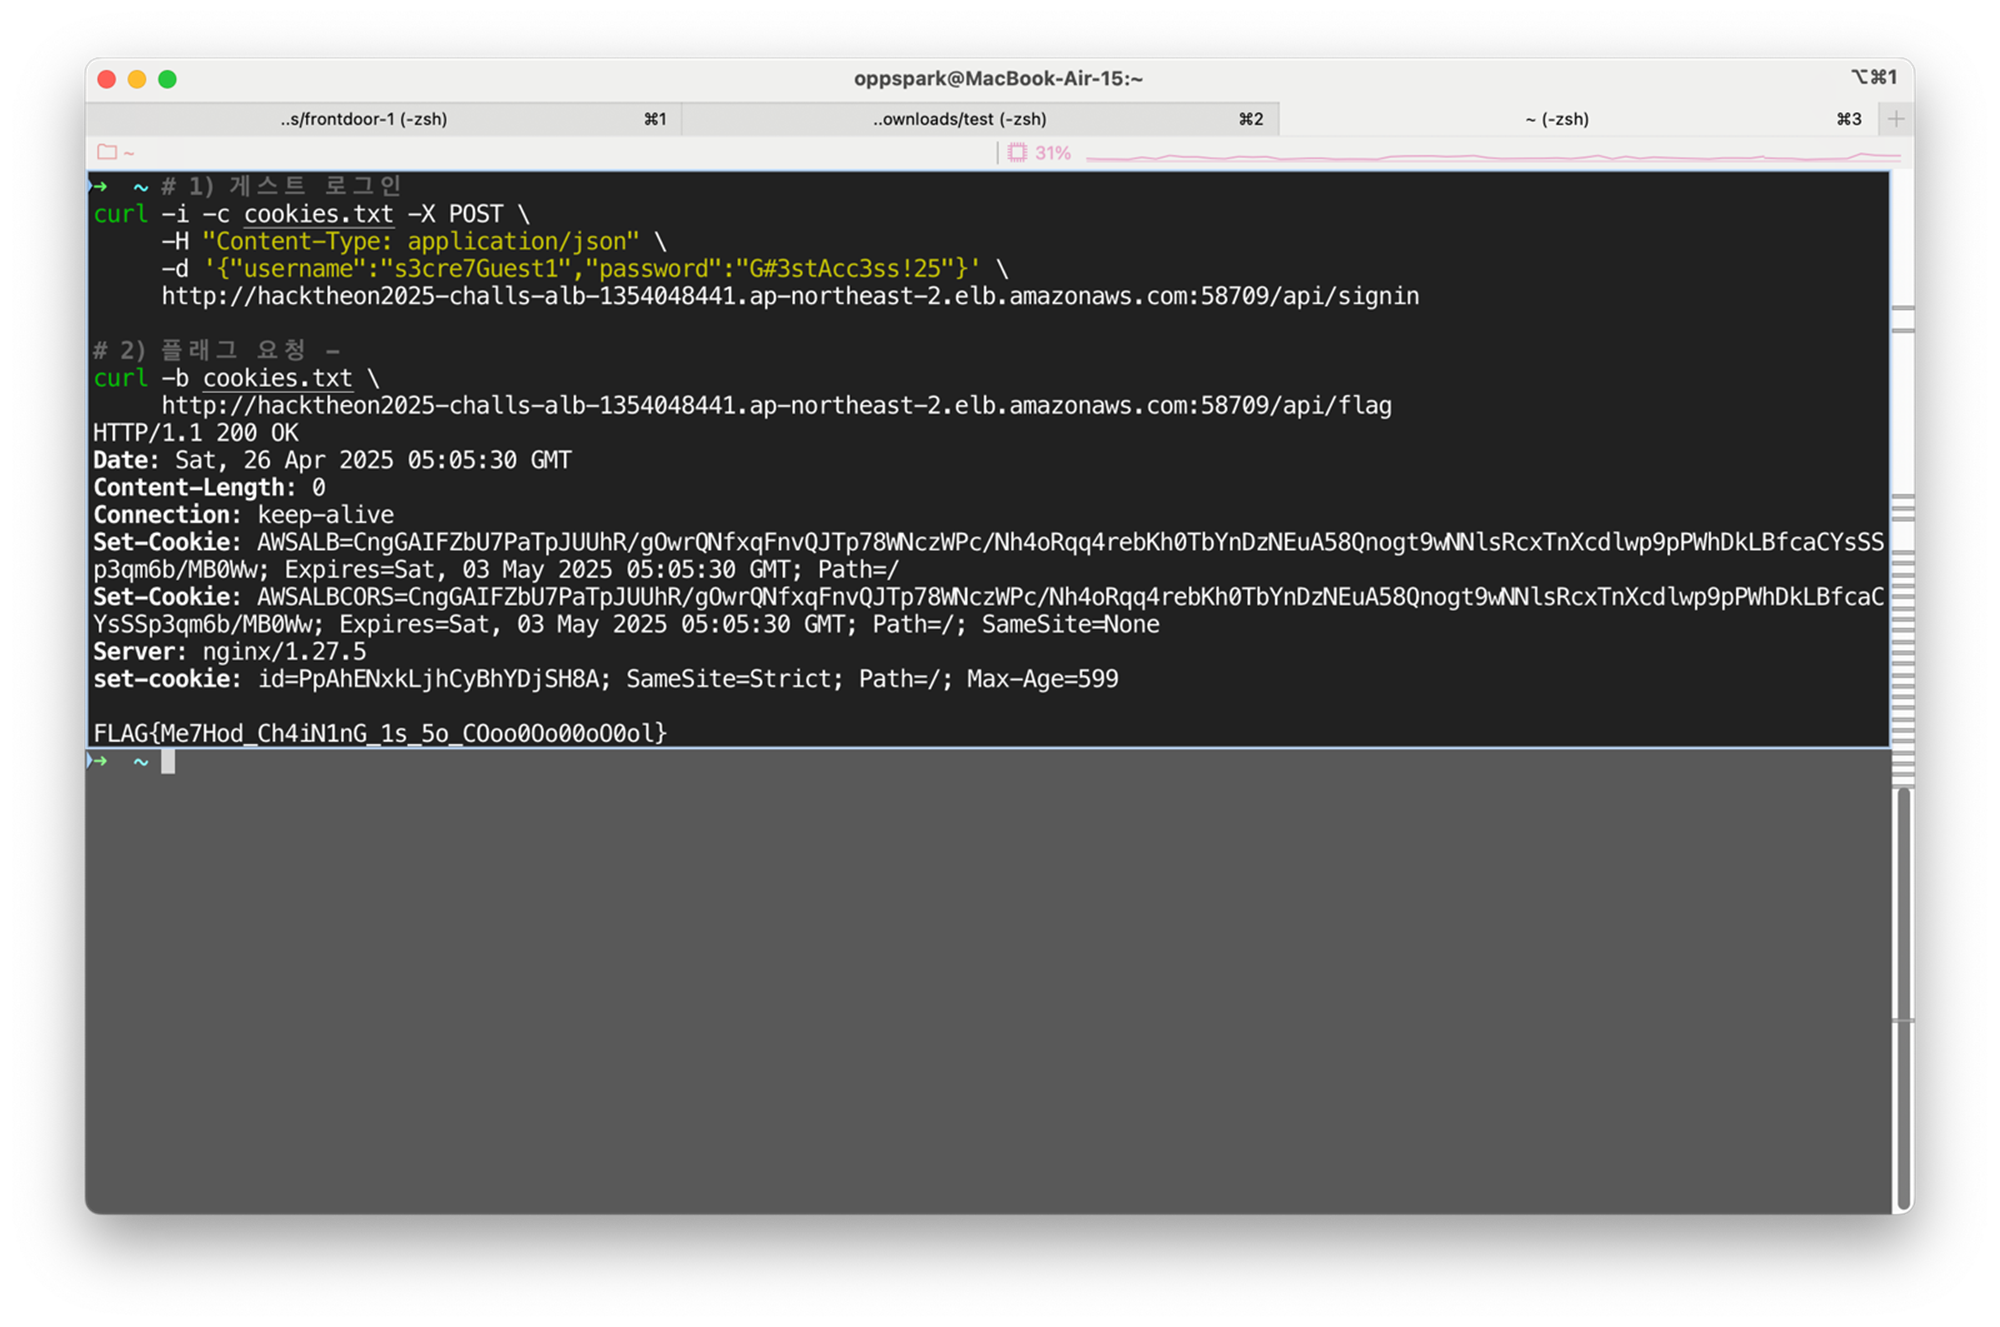Click the window title oppspark@MacBook-Air-15

click(997, 79)
